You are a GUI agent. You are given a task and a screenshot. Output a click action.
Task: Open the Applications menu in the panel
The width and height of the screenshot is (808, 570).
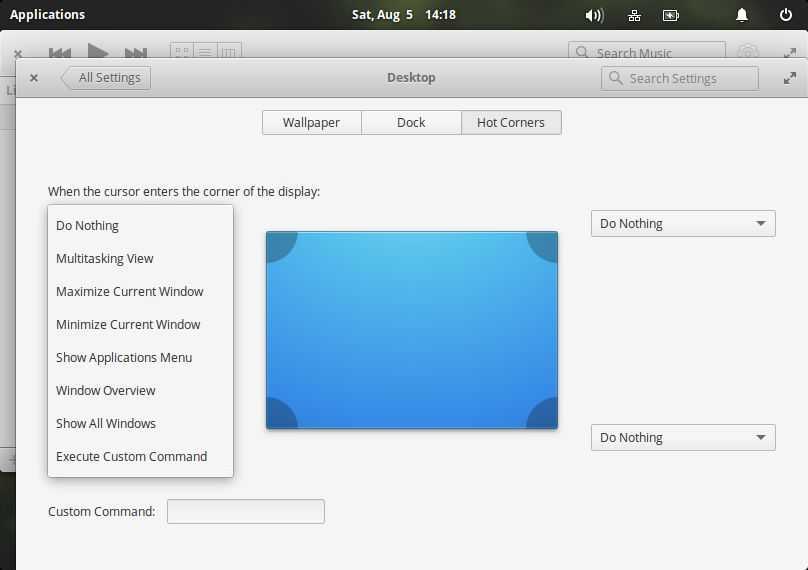coord(47,15)
